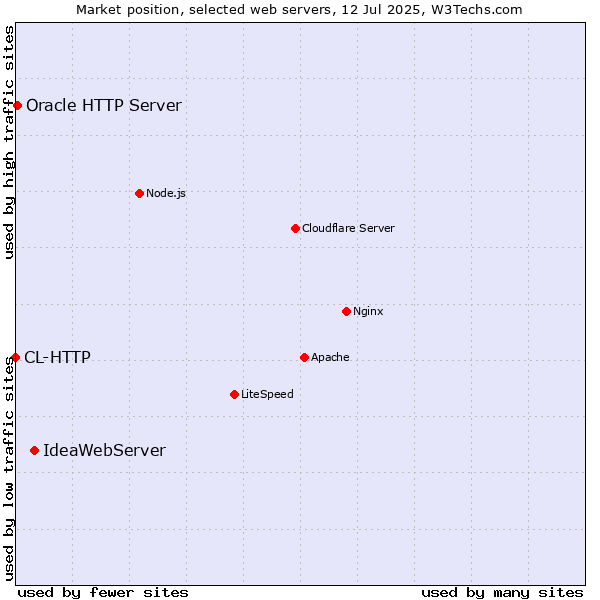Click the LiteSpeed red data point
Screen dimensions: 600x600
pos(235,395)
